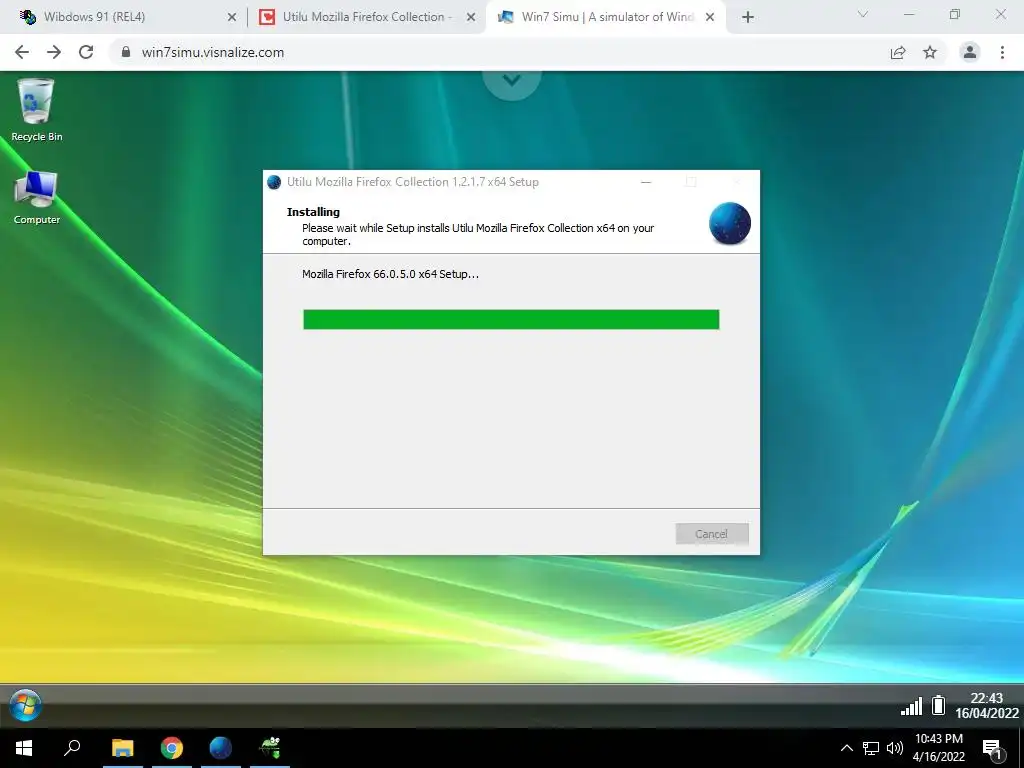Switch to Chrome in taskbar
This screenshot has width=1024, height=768.
tap(172, 748)
